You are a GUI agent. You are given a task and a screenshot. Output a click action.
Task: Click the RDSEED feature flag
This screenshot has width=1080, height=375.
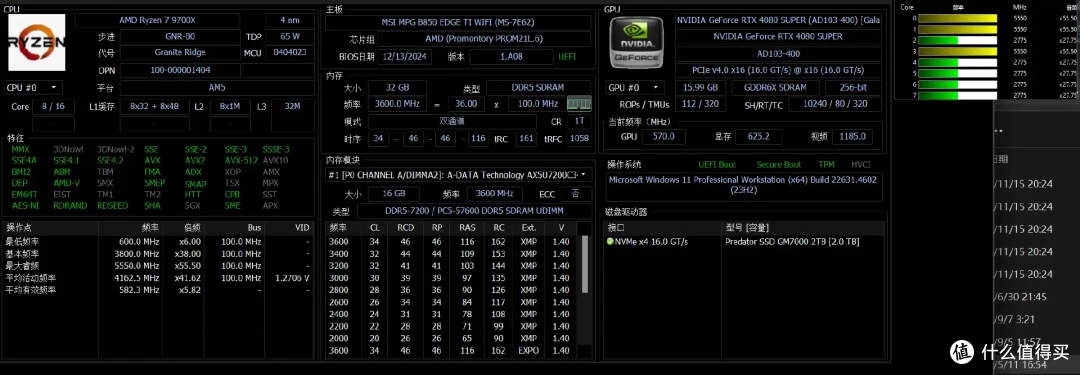(112, 205)
